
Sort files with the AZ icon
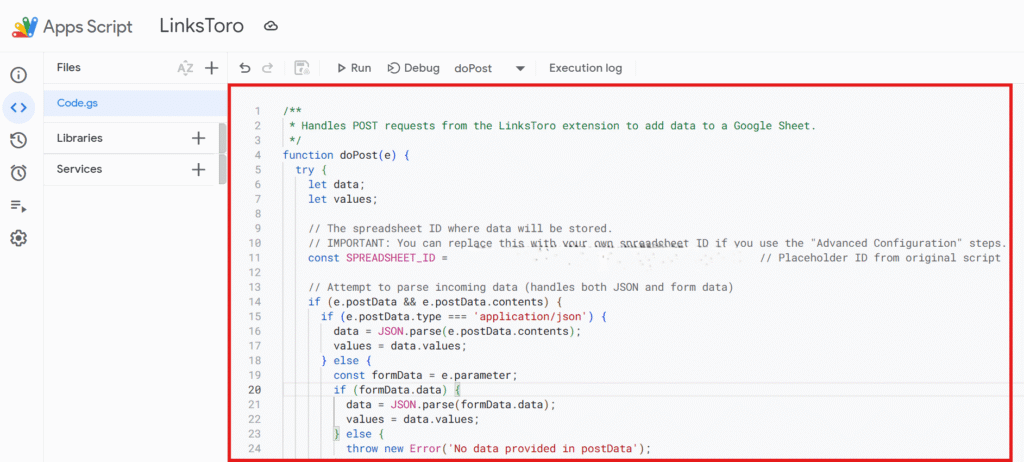[x=185, y=68]
